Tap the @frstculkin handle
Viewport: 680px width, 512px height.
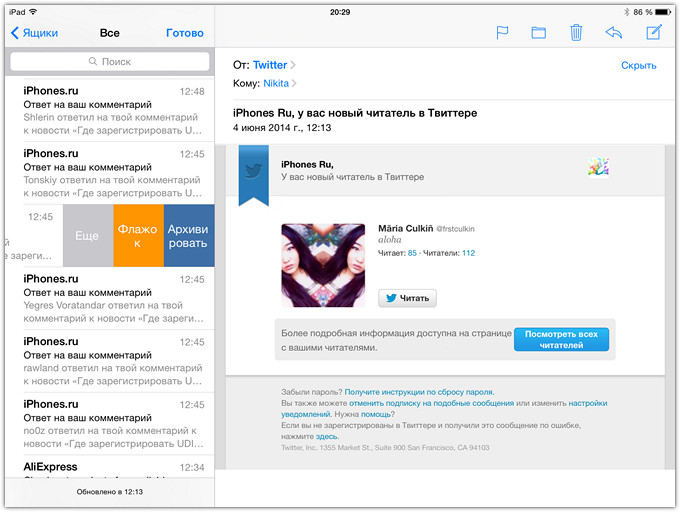tap(455, 229)
